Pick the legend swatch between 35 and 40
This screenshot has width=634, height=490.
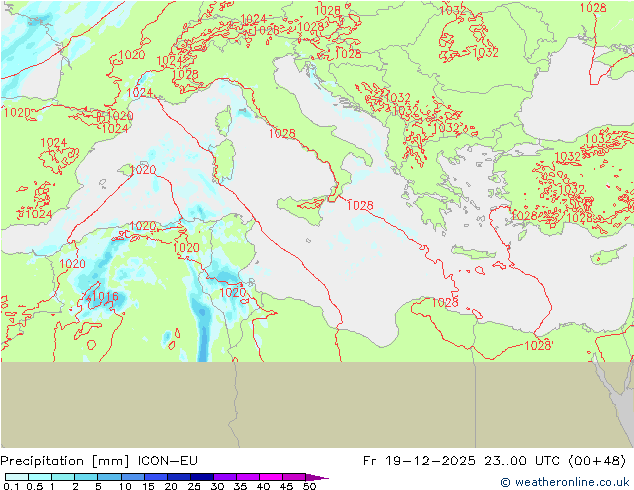pyautogui.click(x=248, y=477)
